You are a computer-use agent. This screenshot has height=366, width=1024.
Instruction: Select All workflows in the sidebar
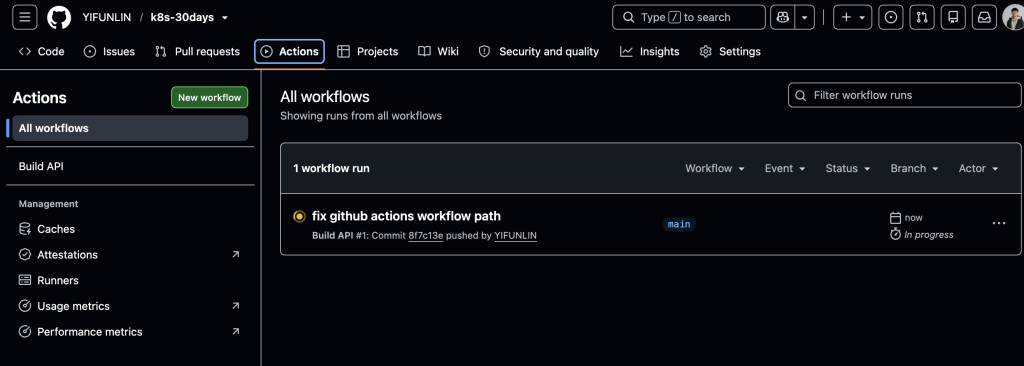coord(130,128)
